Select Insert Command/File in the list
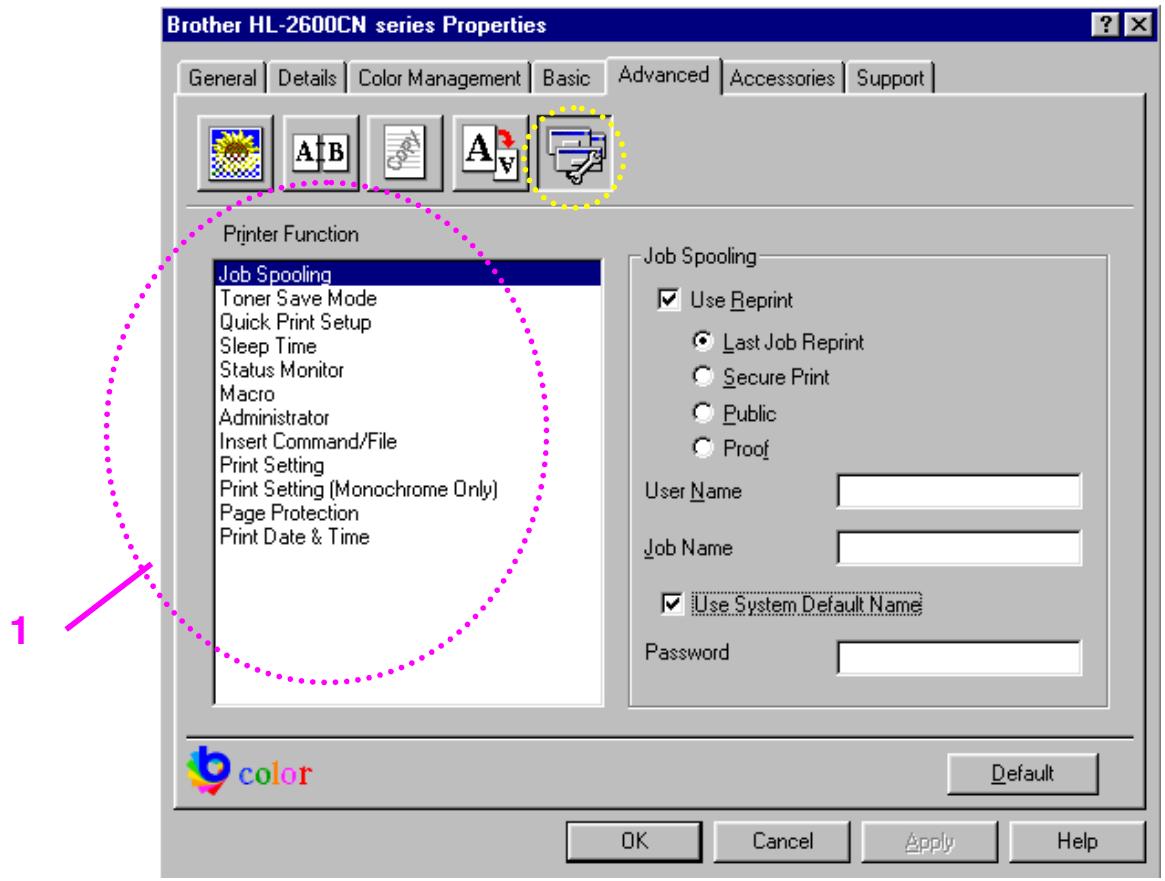The height and width of the screenshot is (881, 1165). [x=407, y=440]
